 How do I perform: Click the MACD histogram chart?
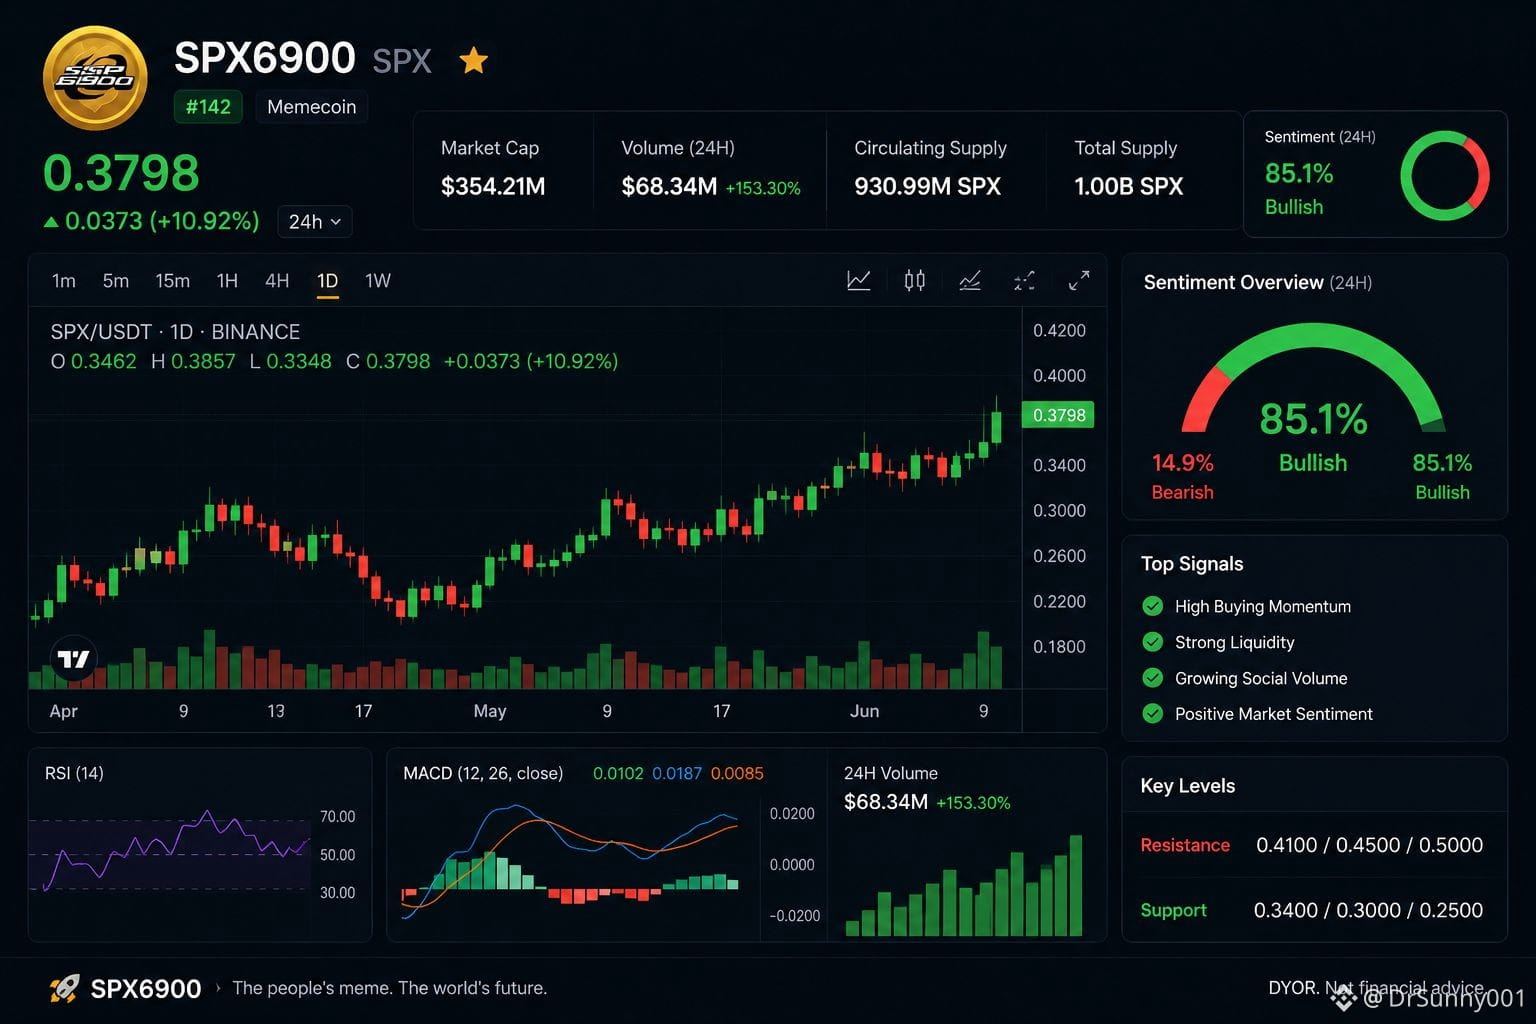(570, 878)
